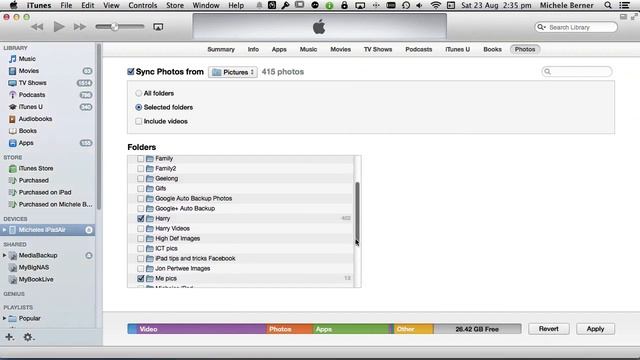Viewport: 640px width, 360px height.
Task: Click the Fast forward button
Action: click(80, 27)
